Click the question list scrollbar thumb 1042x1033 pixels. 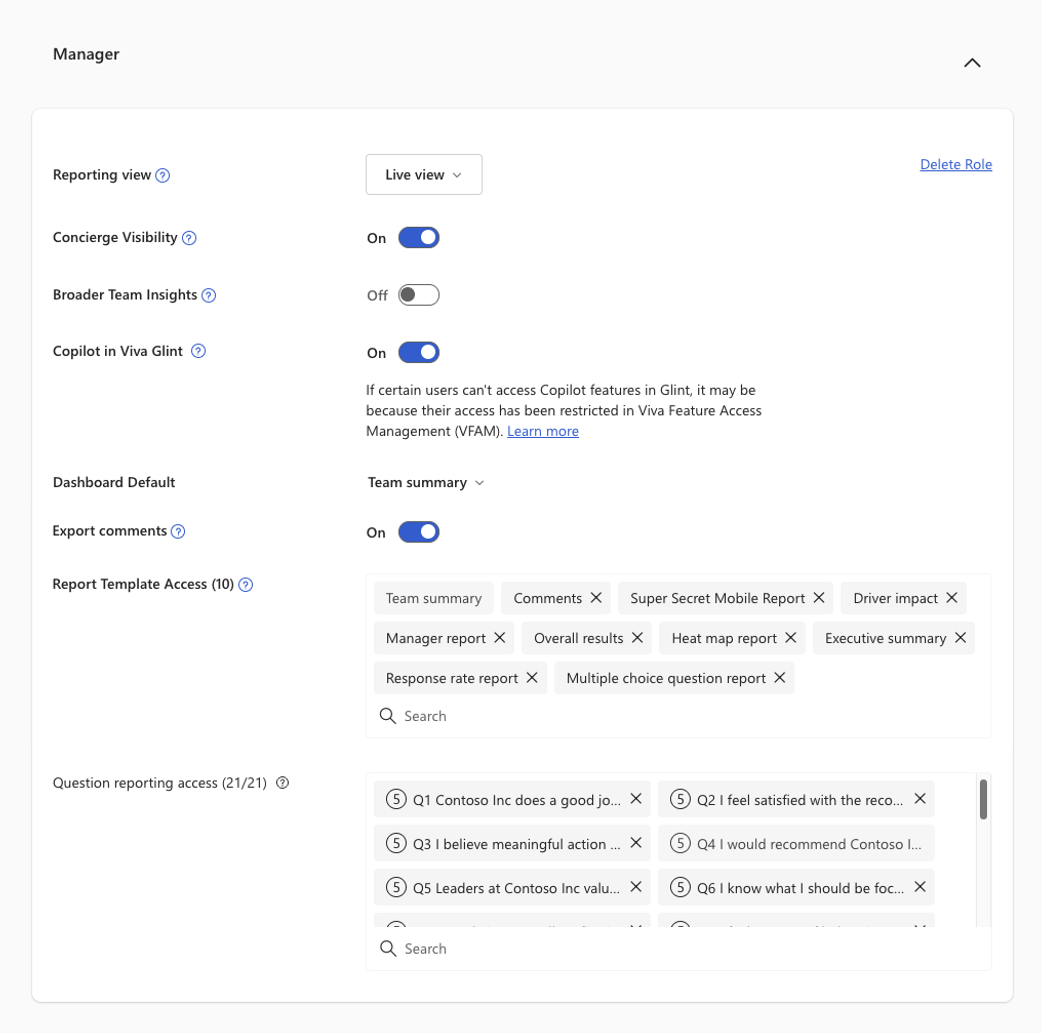(983, 800)
